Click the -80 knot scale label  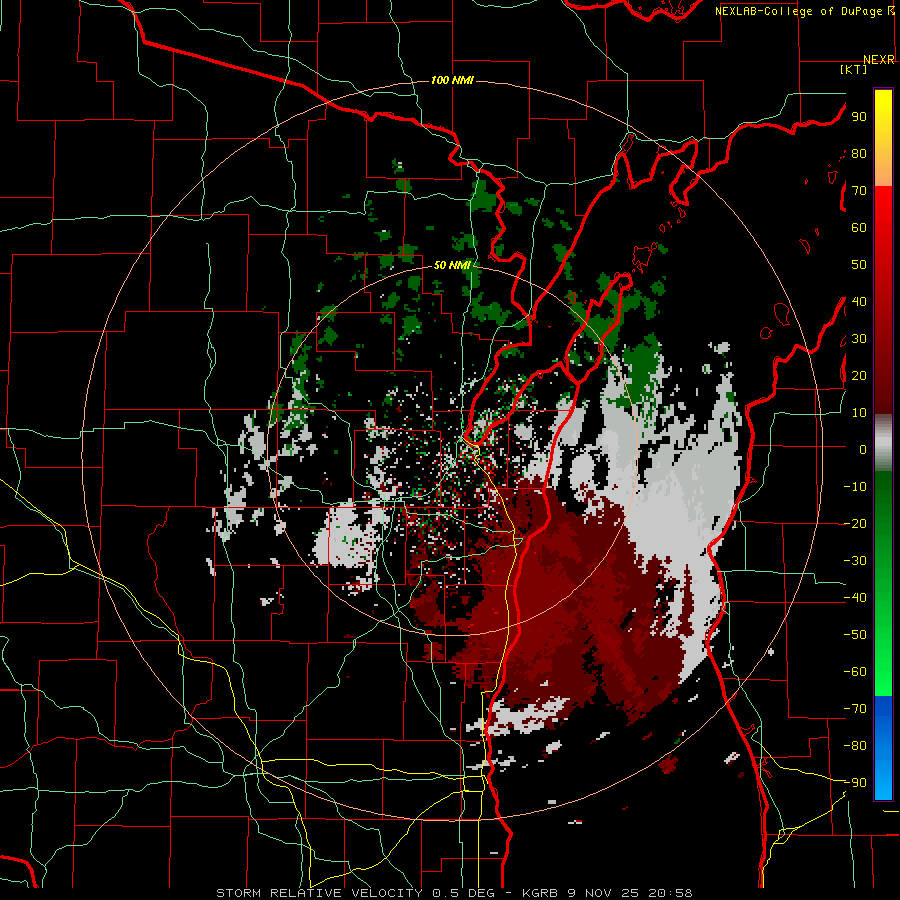pos(855,746)
